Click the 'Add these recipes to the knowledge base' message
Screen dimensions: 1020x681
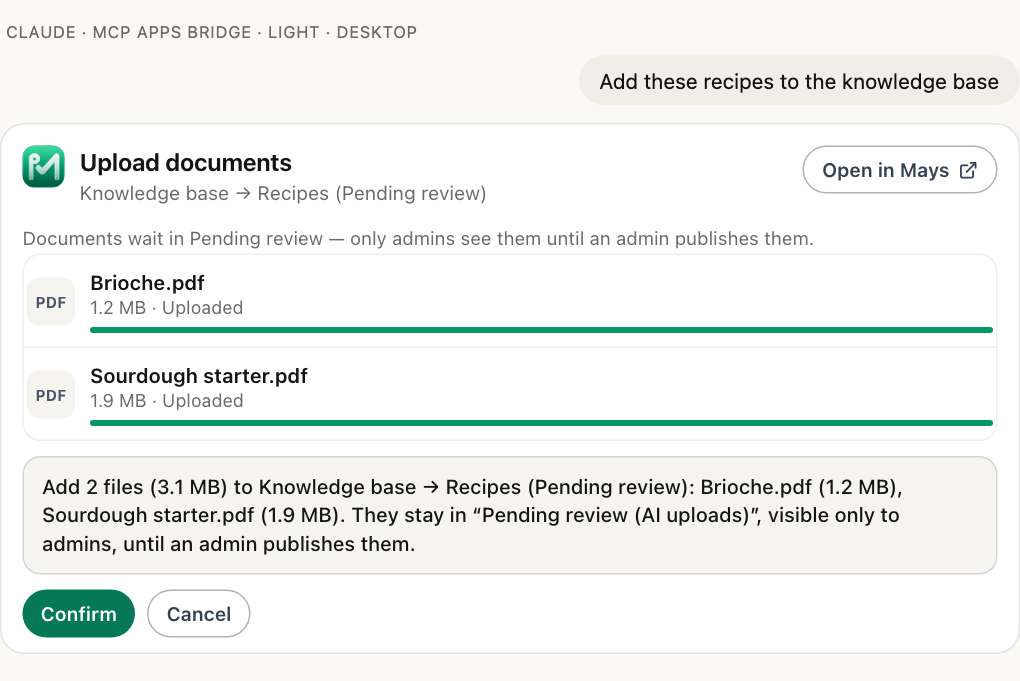[799, 81]
